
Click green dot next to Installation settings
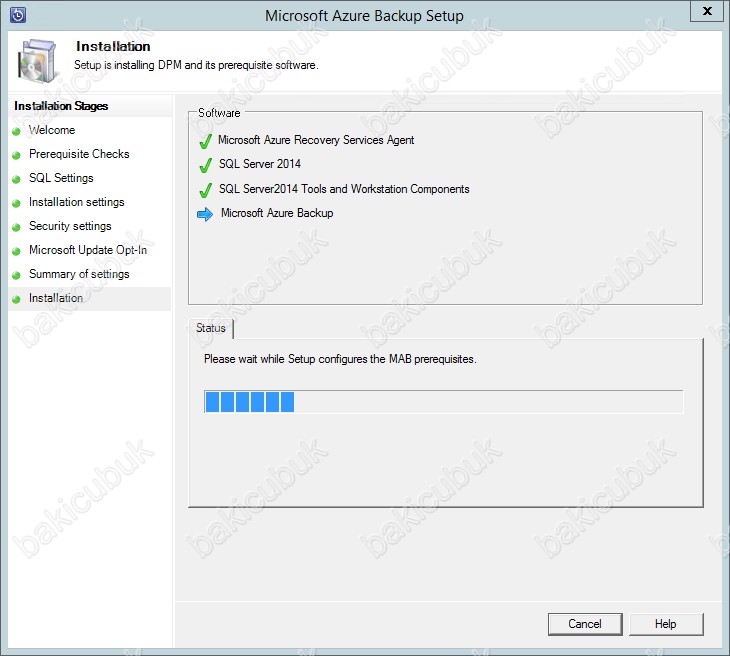click(x=16, y=203)
